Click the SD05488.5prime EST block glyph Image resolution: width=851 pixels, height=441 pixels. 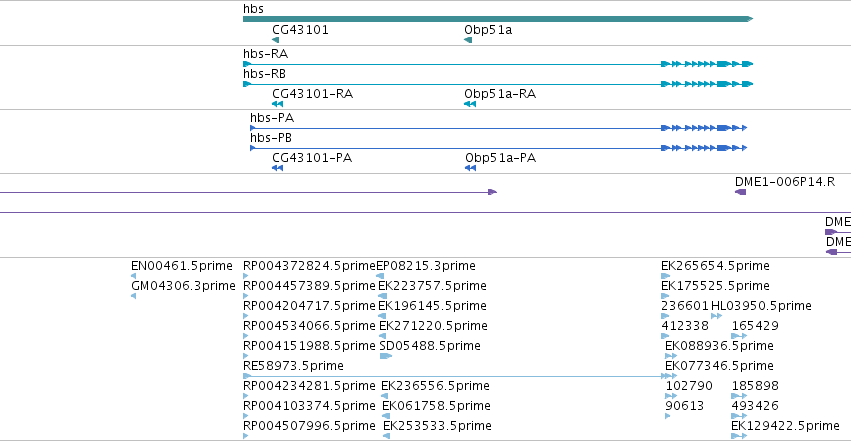[385, 356]
